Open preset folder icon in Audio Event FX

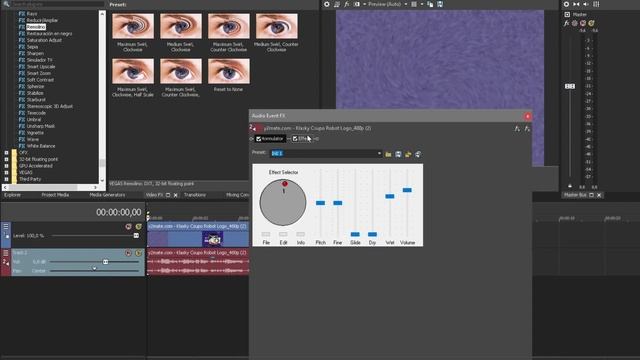click(x=388, y=154)
